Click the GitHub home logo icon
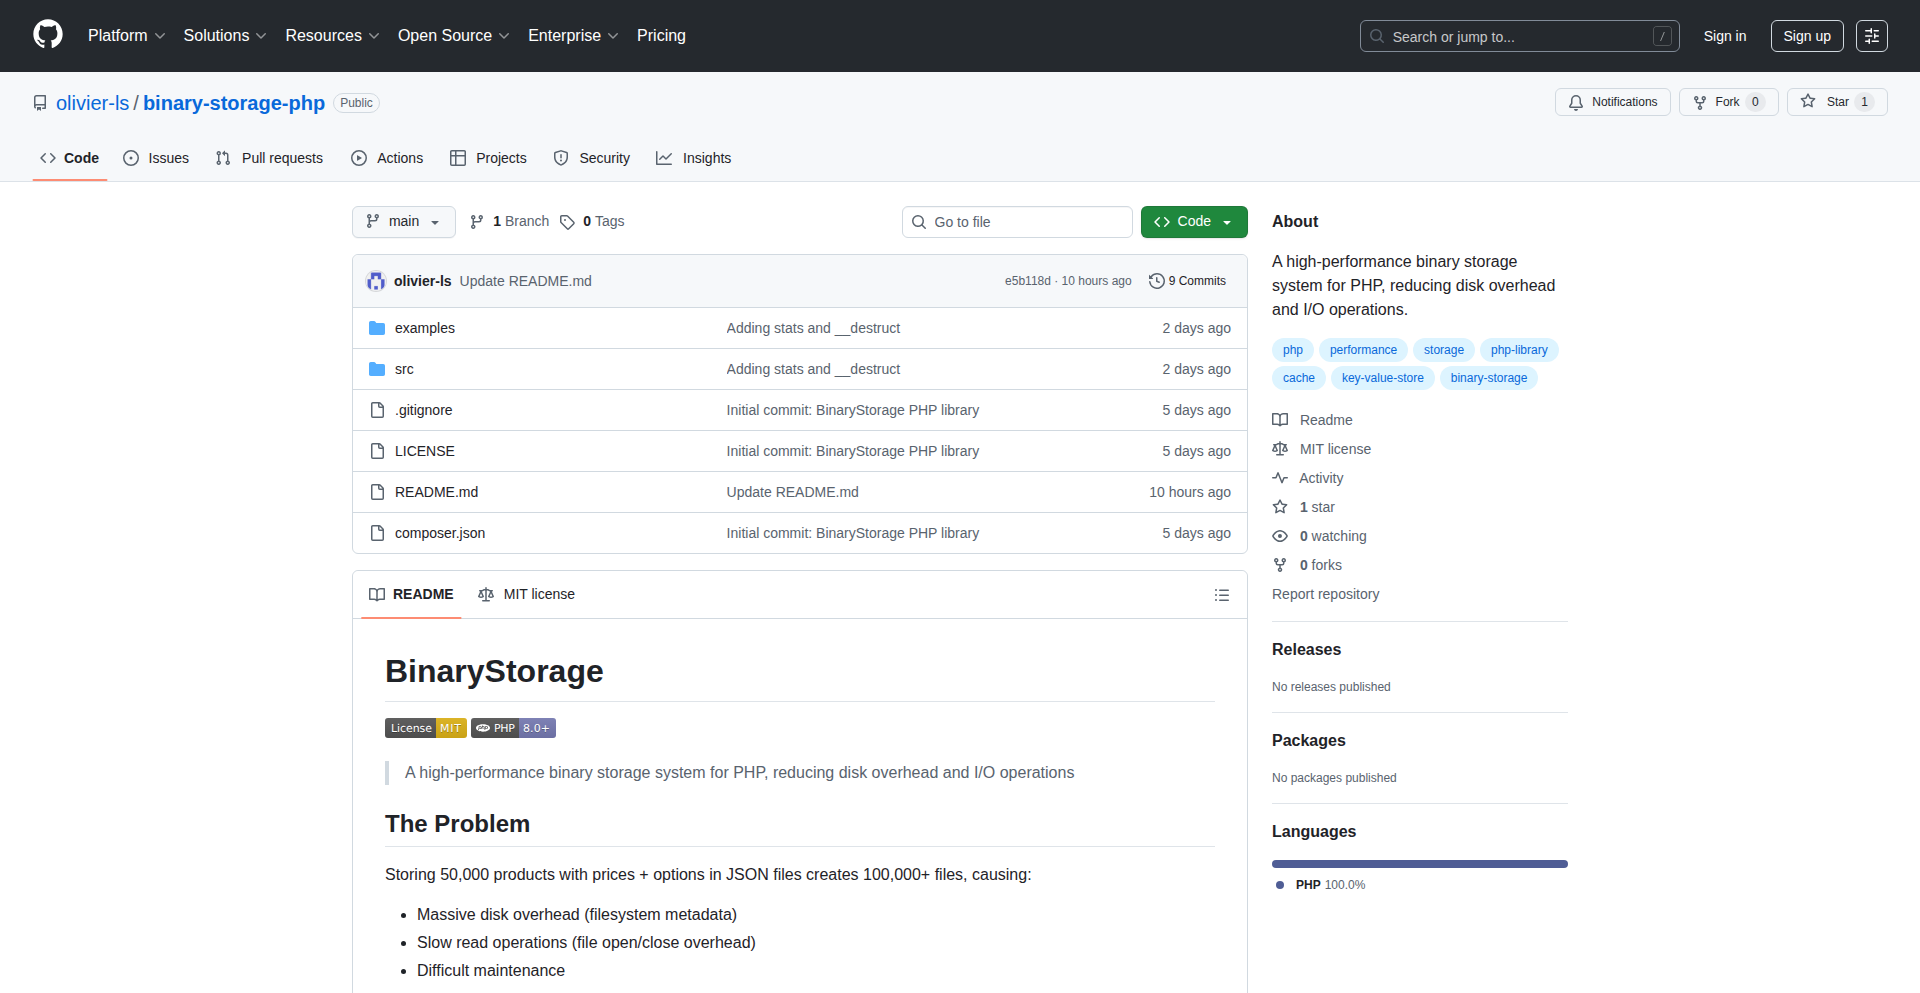Screen dimensions: 1920x993 pos(46,35)
